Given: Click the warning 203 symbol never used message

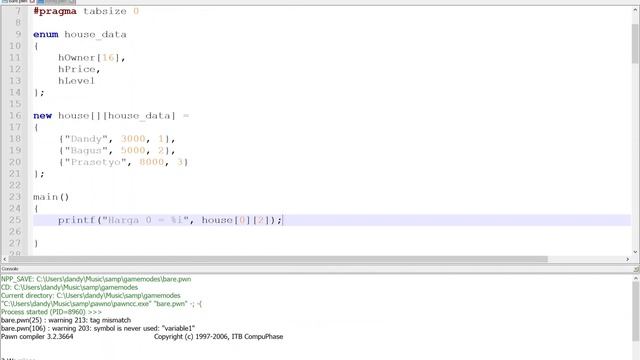Looking at the screenshot, I should [98, 328].
